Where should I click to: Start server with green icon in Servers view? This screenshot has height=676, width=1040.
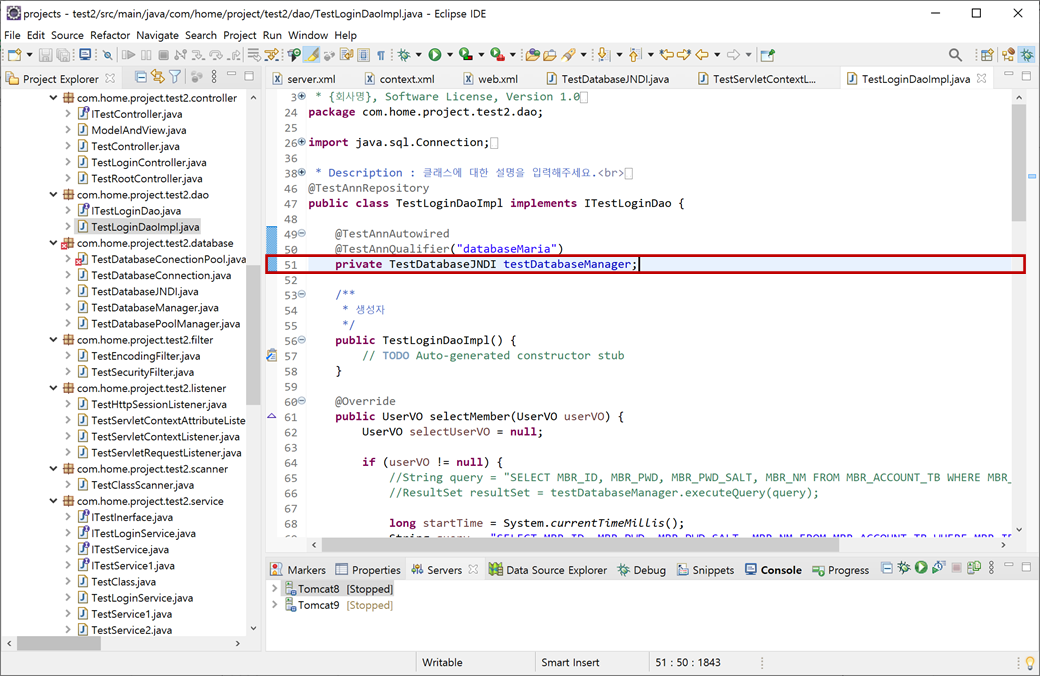click(x=921, y=567)
